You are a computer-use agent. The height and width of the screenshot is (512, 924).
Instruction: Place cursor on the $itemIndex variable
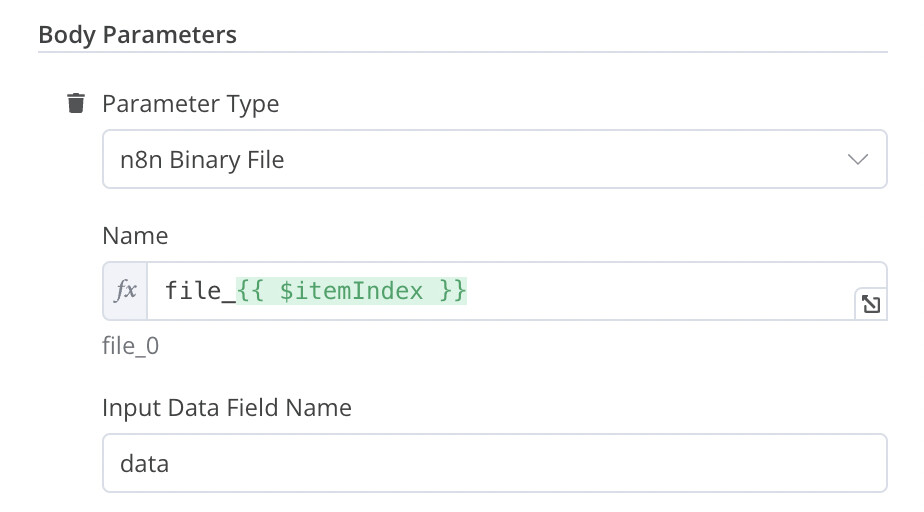pos(351,291)
